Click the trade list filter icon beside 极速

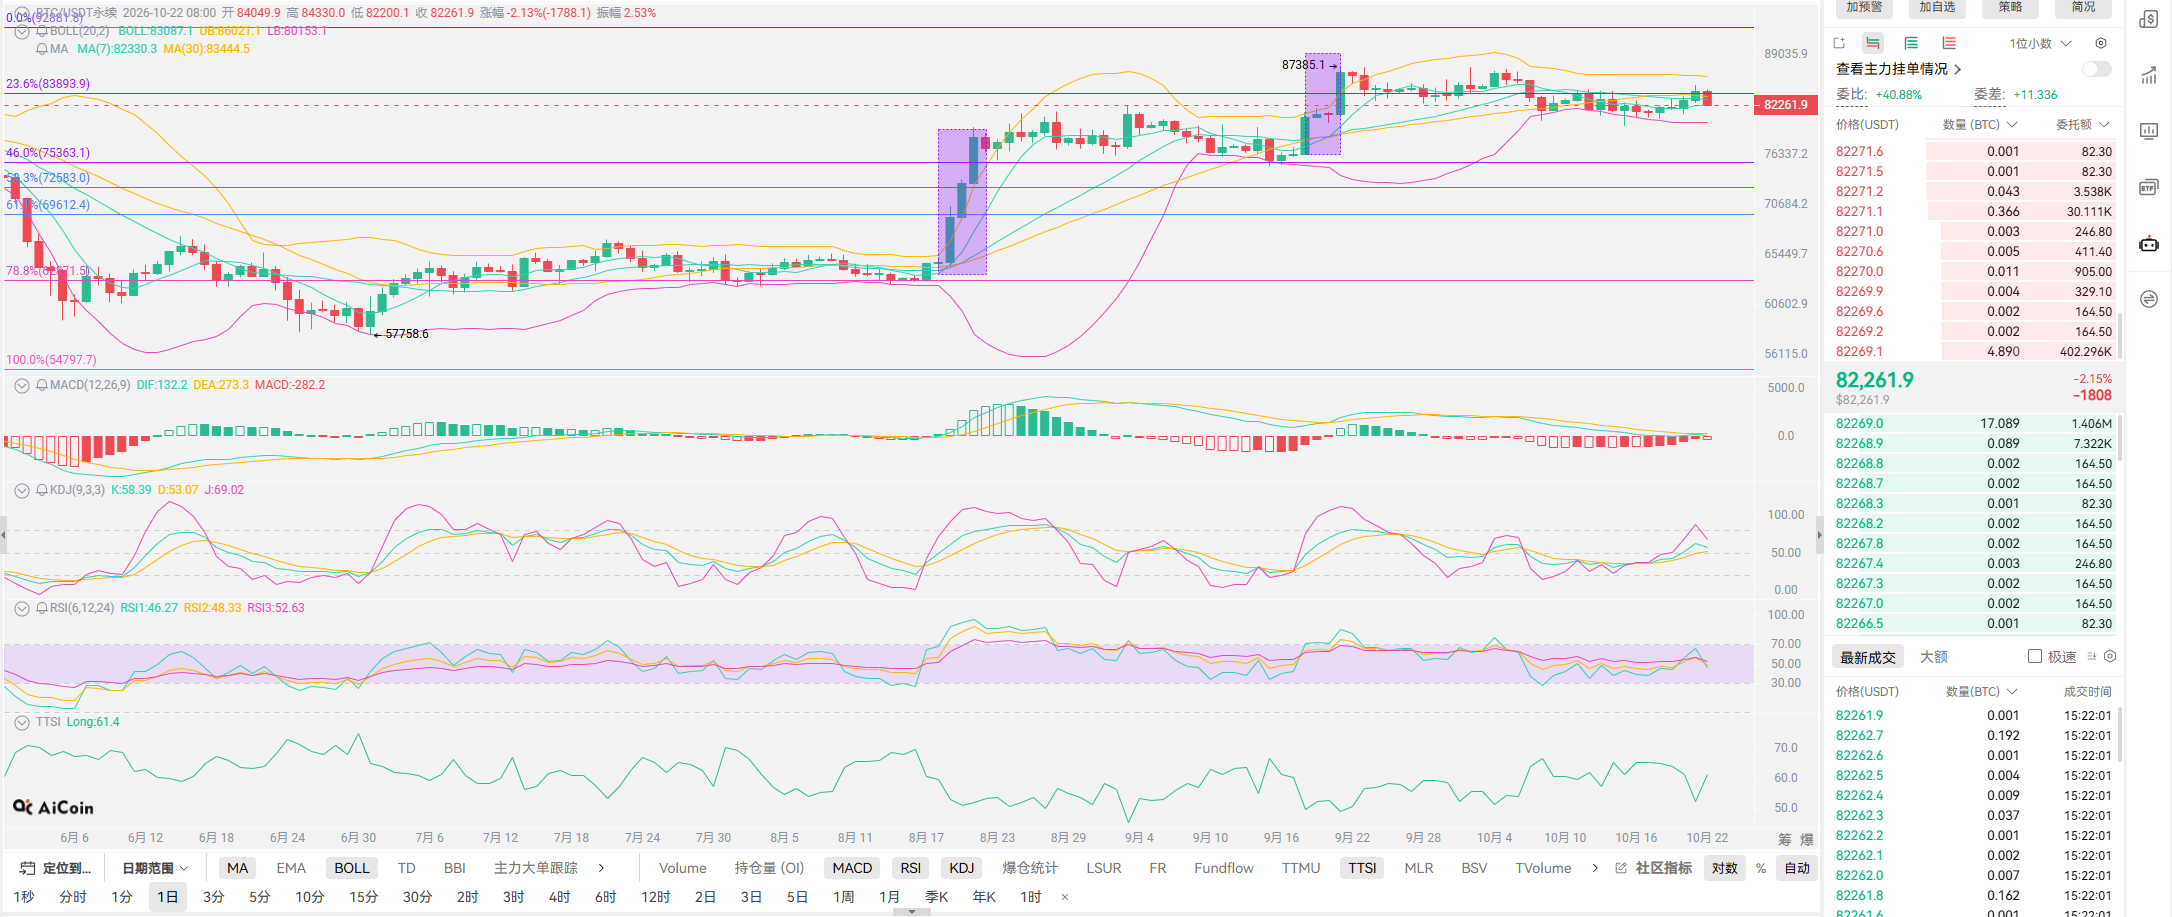pos(2092,656)
